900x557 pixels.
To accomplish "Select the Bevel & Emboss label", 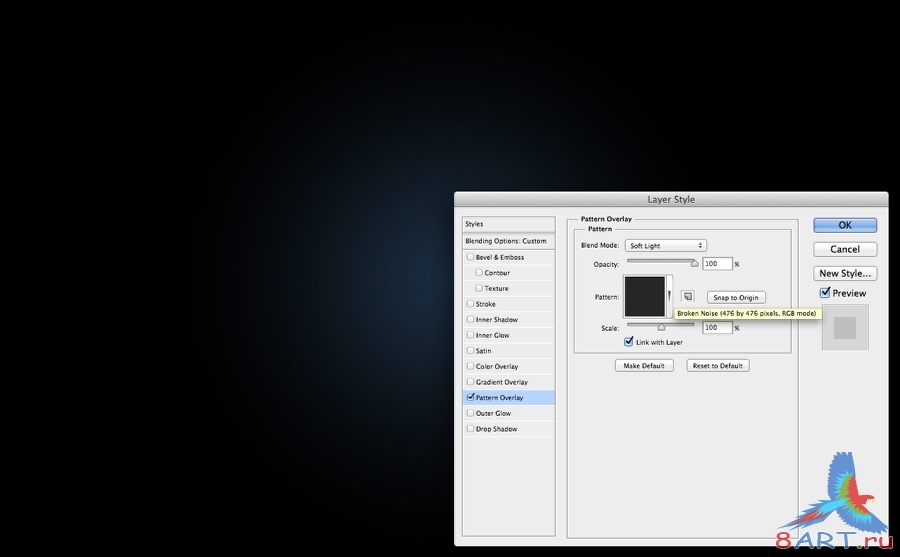I will 500,257.
